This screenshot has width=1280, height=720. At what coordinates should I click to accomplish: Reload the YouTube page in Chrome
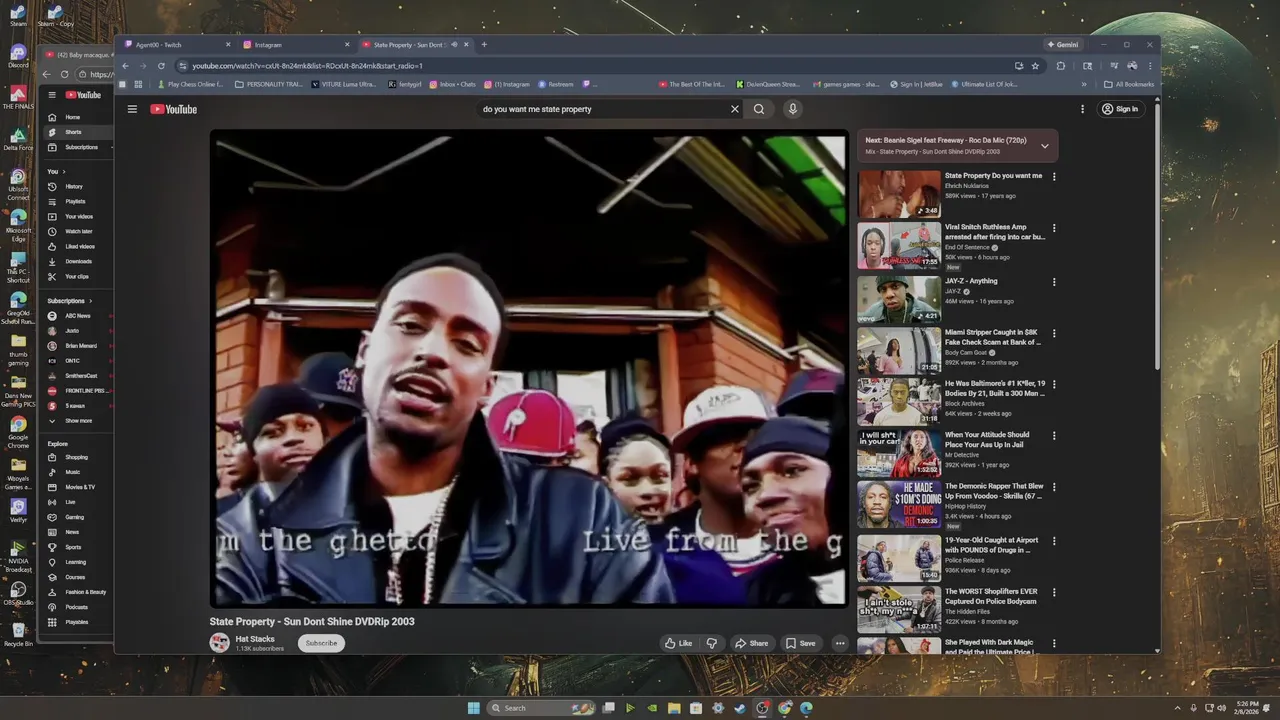(161, 66)
